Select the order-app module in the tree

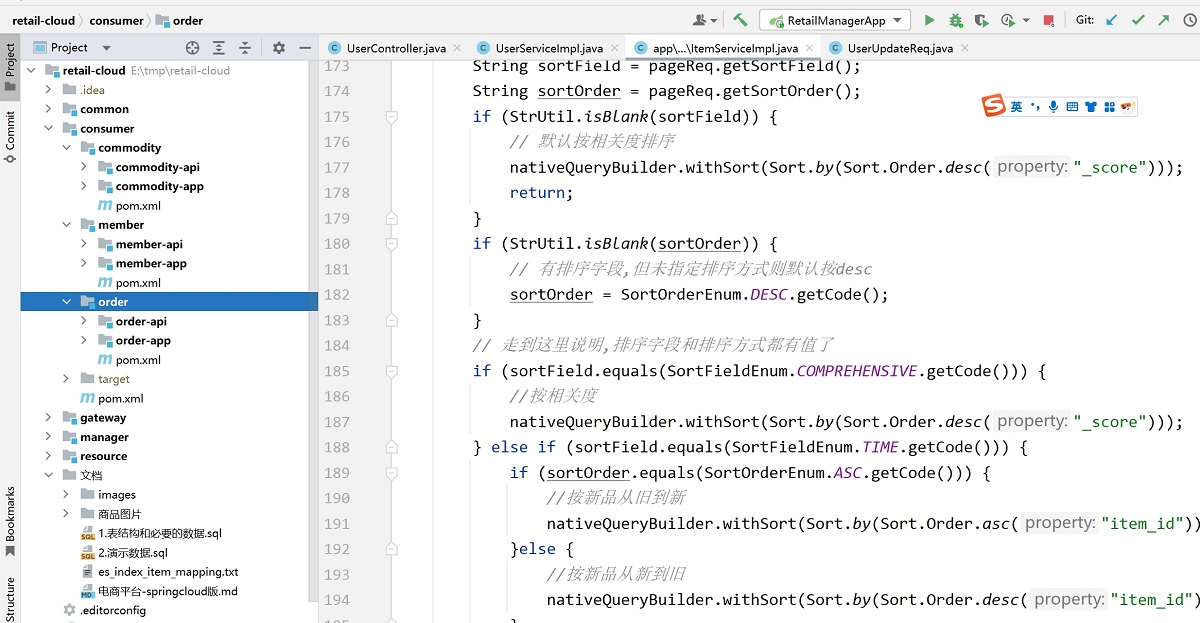pos(142,341)
